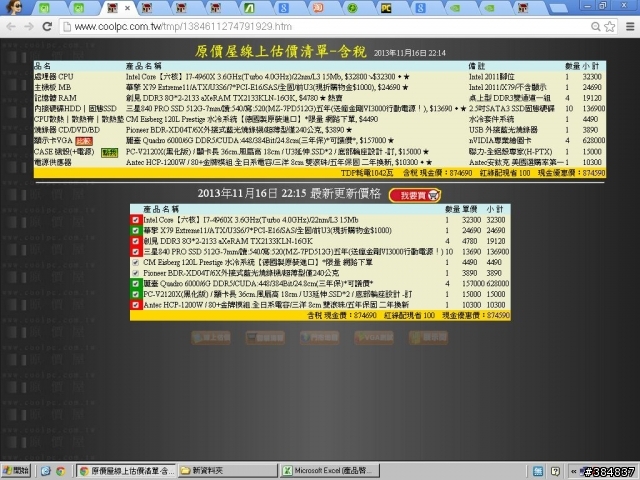Select the active coolpc tab

(x=118, y=8)
